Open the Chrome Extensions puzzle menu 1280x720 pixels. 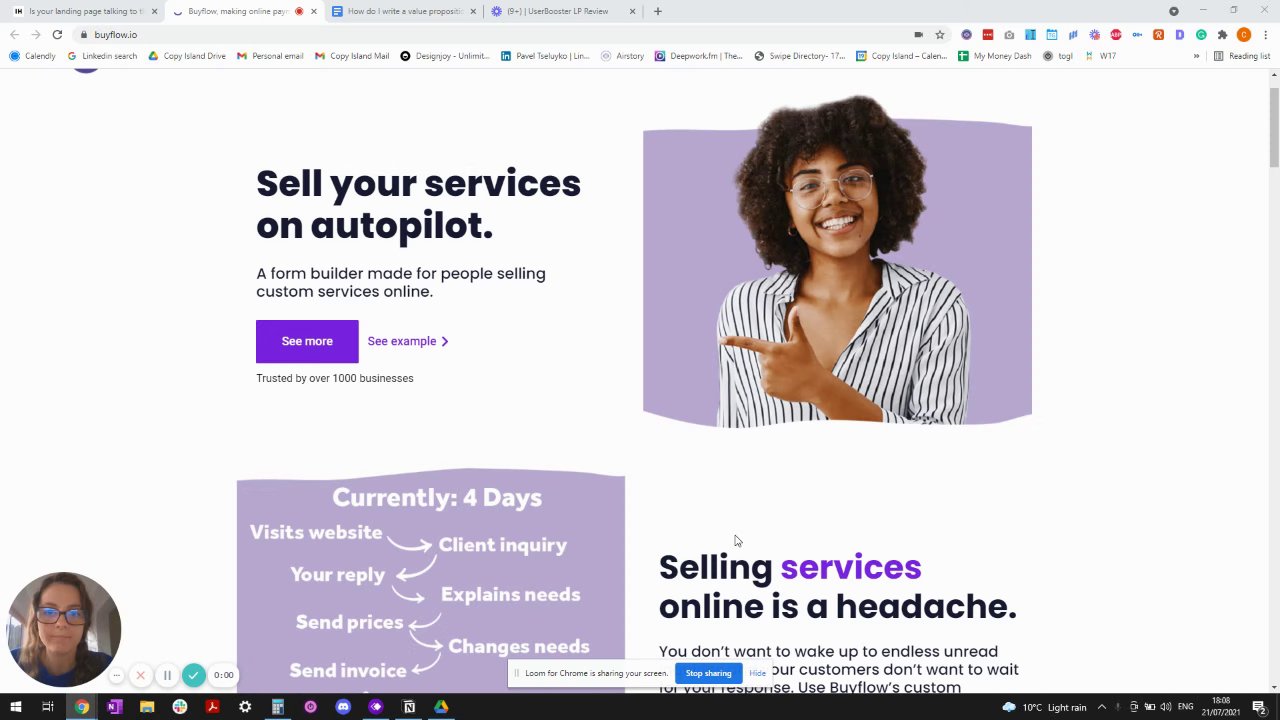pos(1222,35)
